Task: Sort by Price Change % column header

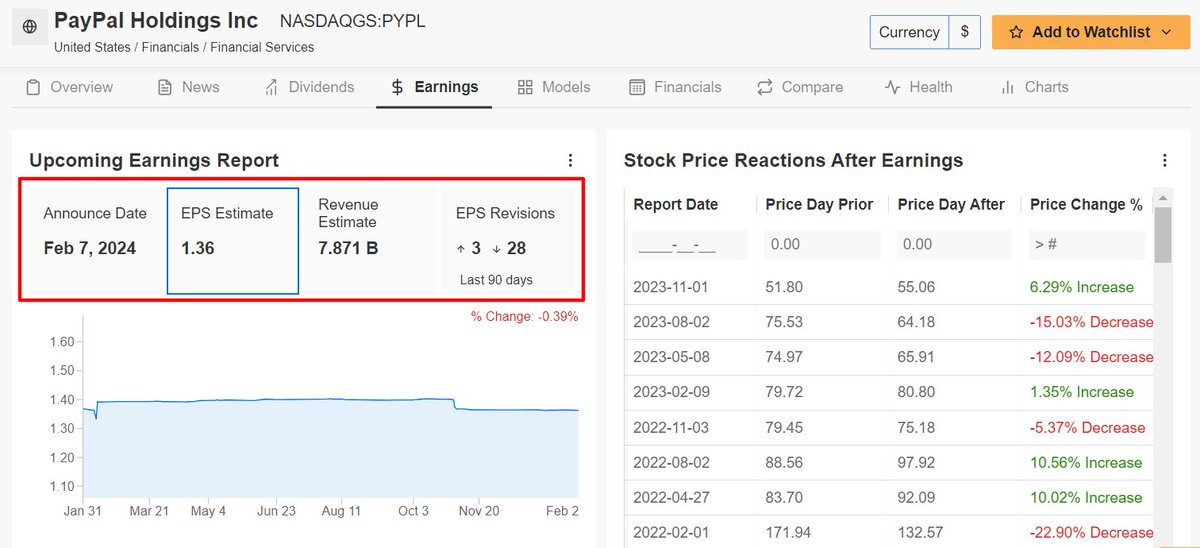Action: point(1086,204)
